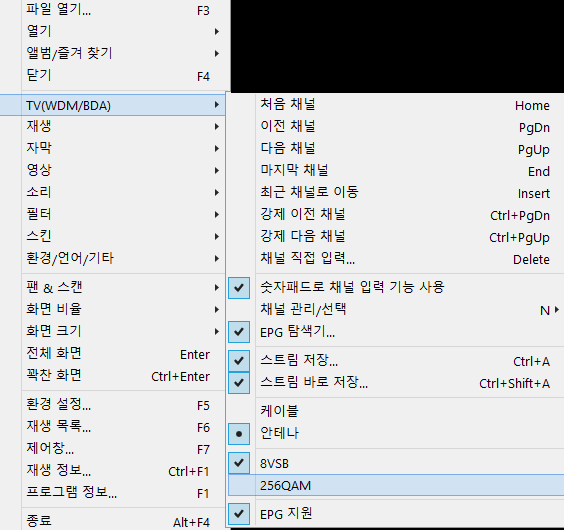Toggle EPG 지원 checkmark
Image resolution: width=564 pixels, height=530 pixels.
point(396,513)
